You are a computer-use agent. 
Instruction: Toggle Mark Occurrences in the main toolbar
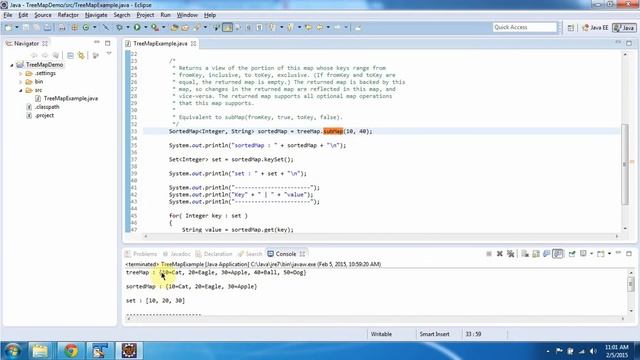coord(228,27)
